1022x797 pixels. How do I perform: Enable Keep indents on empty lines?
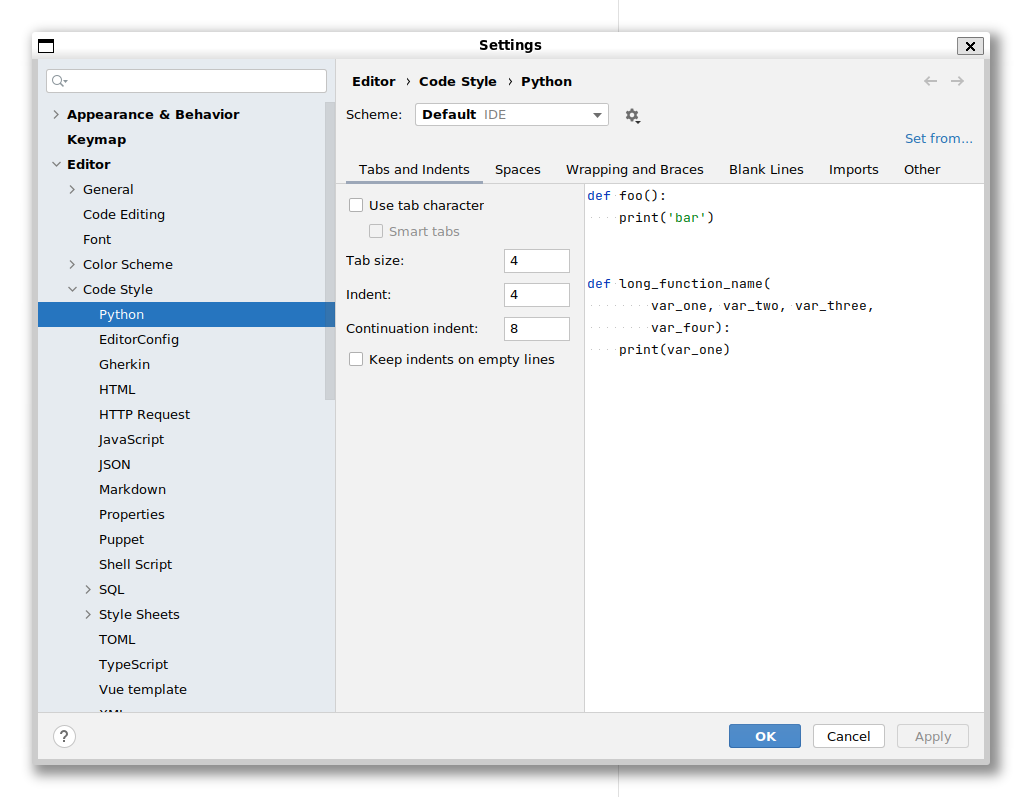pos(356,360)
